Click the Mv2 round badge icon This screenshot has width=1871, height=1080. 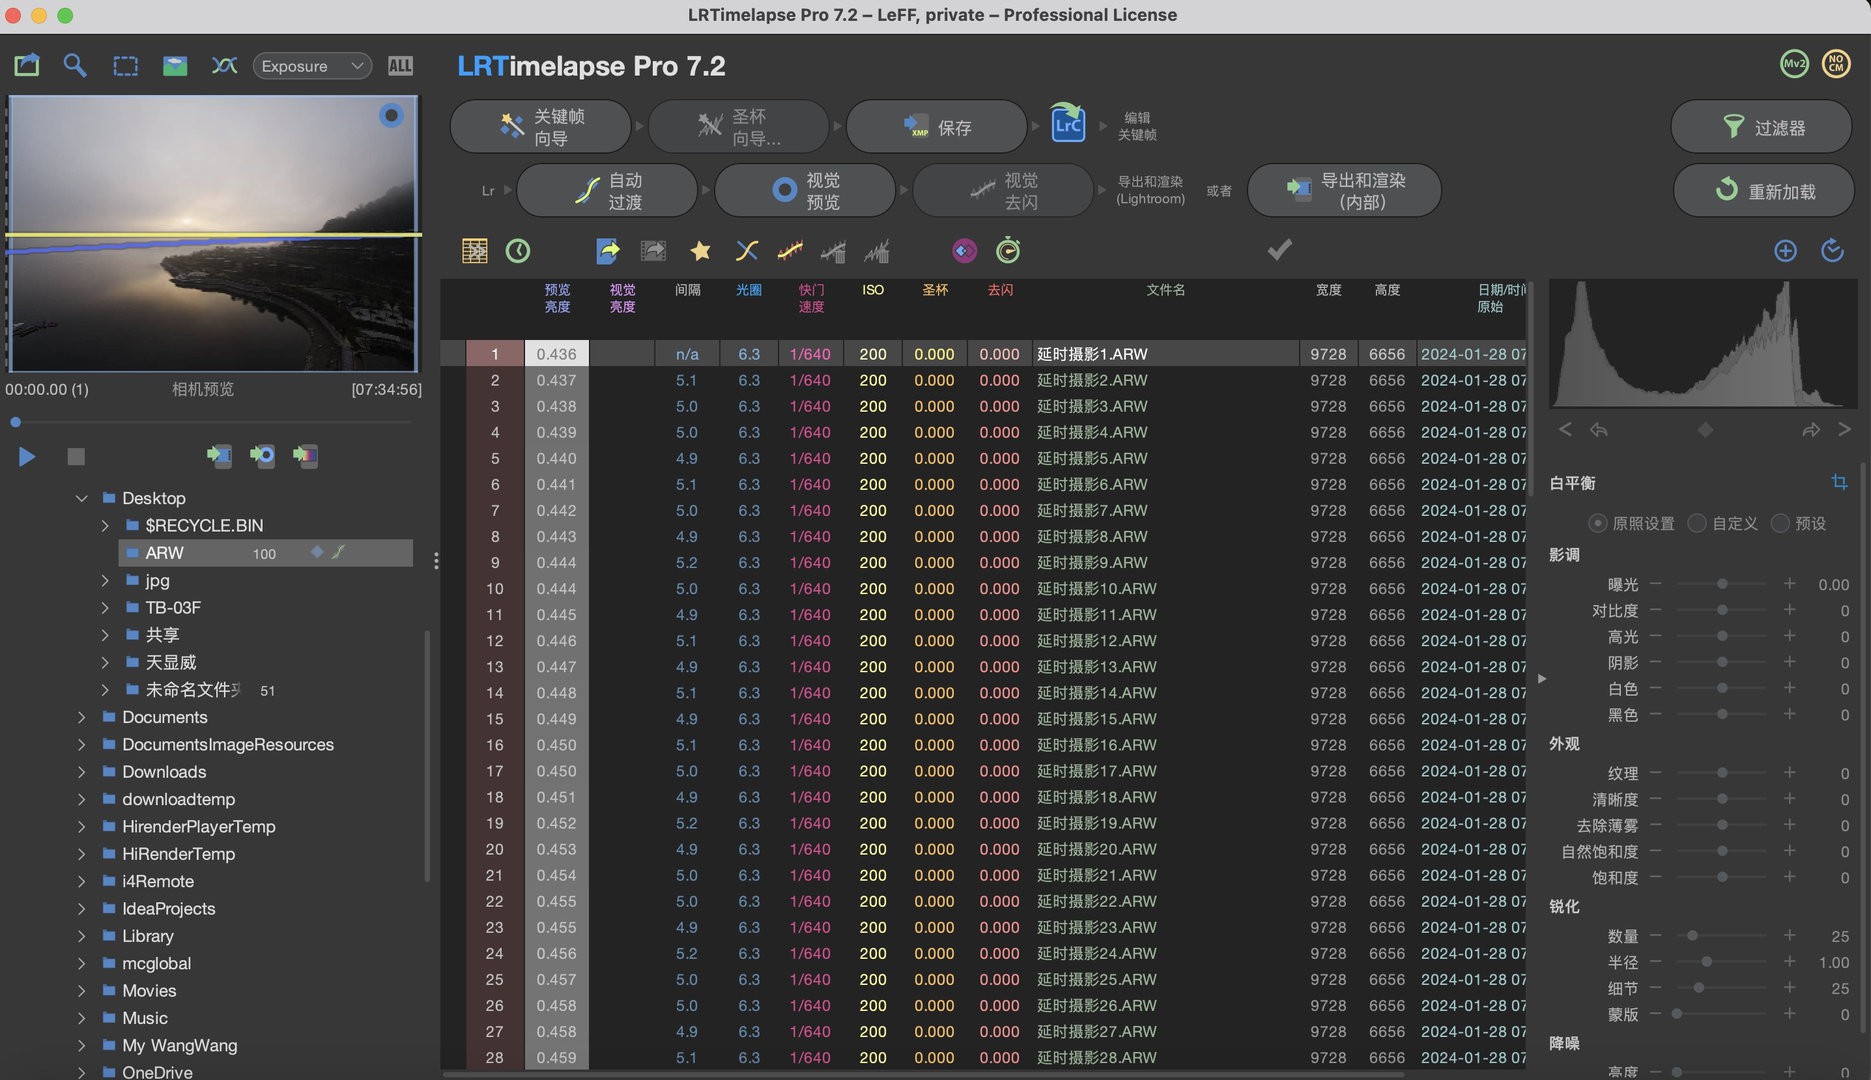[x=1794, y=64]
